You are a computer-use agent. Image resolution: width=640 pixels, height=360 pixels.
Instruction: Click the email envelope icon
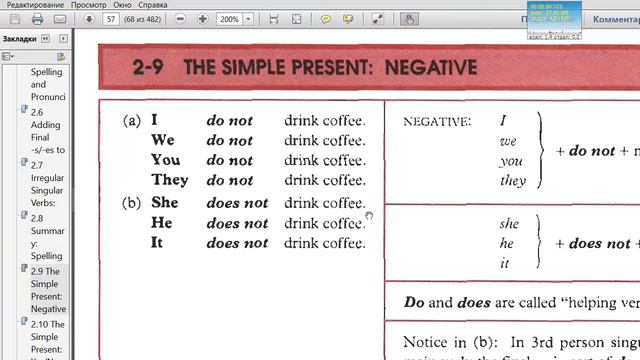pyautogui.click(x=60, y=19)
